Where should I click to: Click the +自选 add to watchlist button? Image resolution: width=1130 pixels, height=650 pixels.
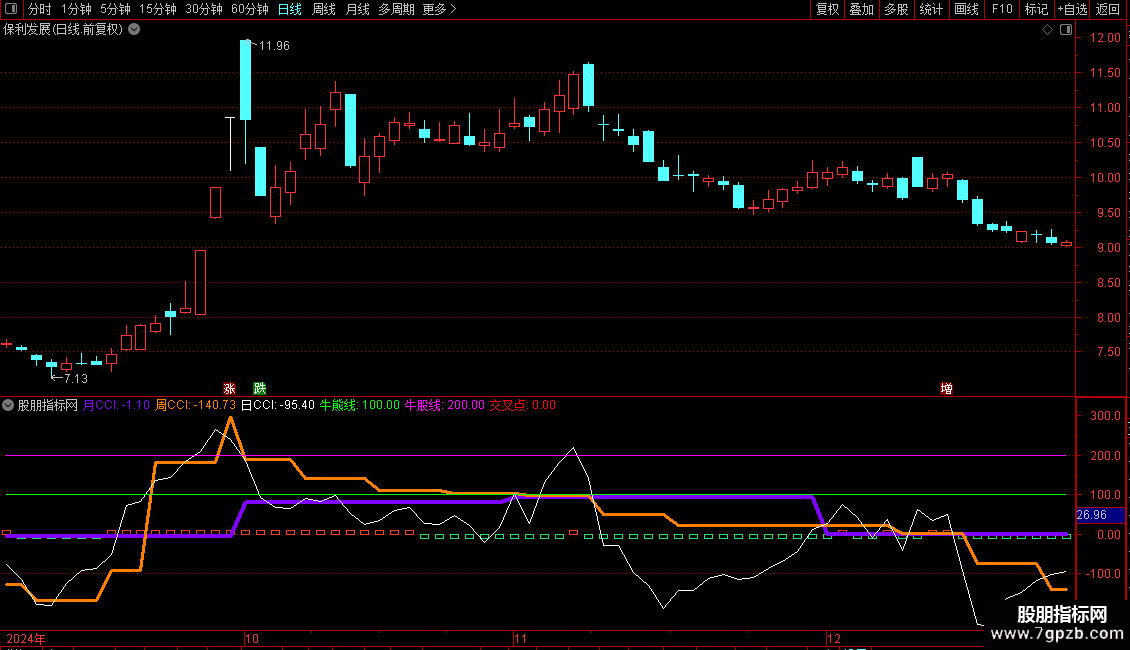pos(1072,10)
